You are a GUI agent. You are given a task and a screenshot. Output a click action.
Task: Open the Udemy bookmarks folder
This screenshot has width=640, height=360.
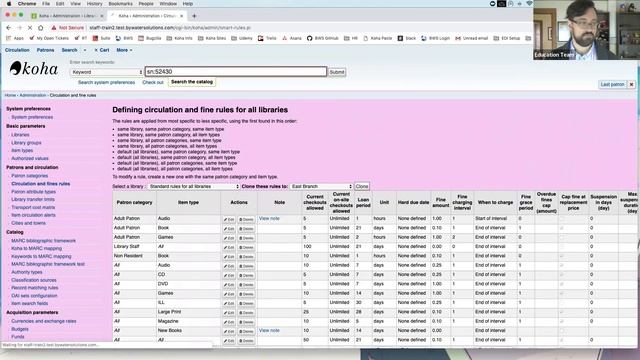pos(242,38)
